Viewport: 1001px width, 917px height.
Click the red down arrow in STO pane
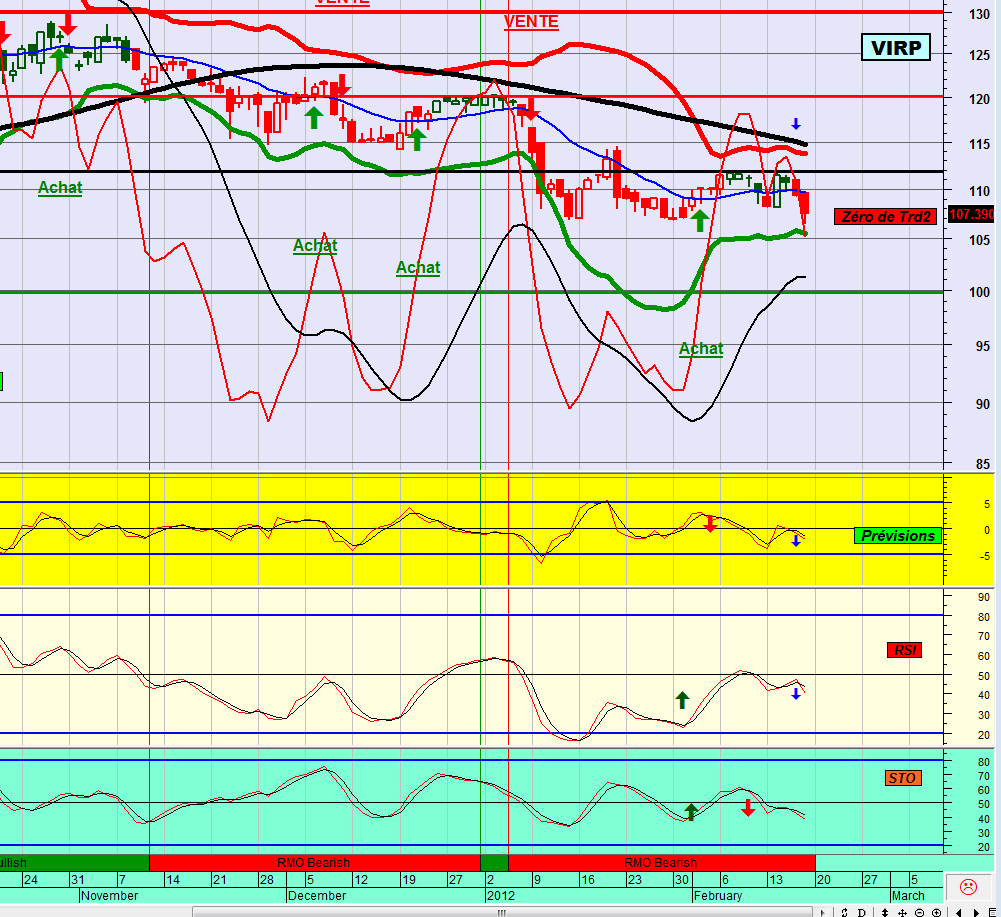pyautogui.click(x=748, y=808)
